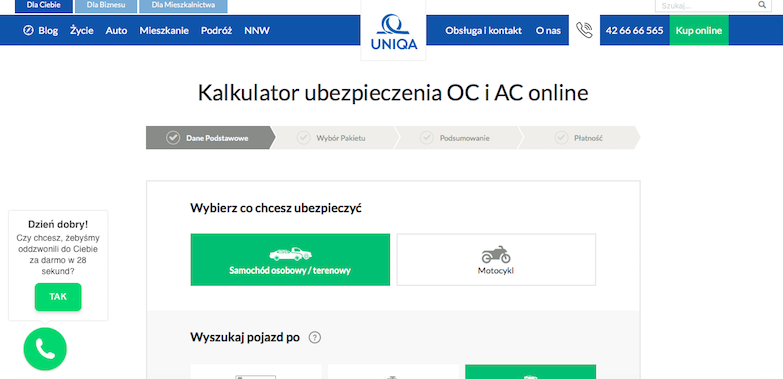Open the Blog menu item
The height and width of the screenshot is (379, 783).
coord(48,30)
